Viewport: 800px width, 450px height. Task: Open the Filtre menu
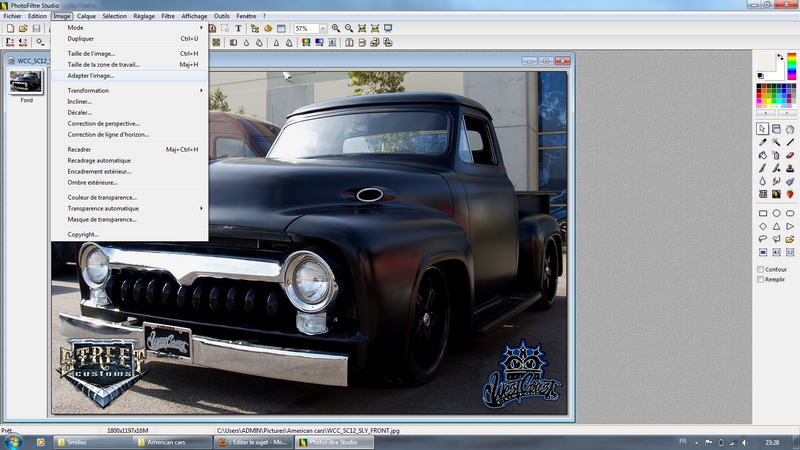(x=168, y=16)
